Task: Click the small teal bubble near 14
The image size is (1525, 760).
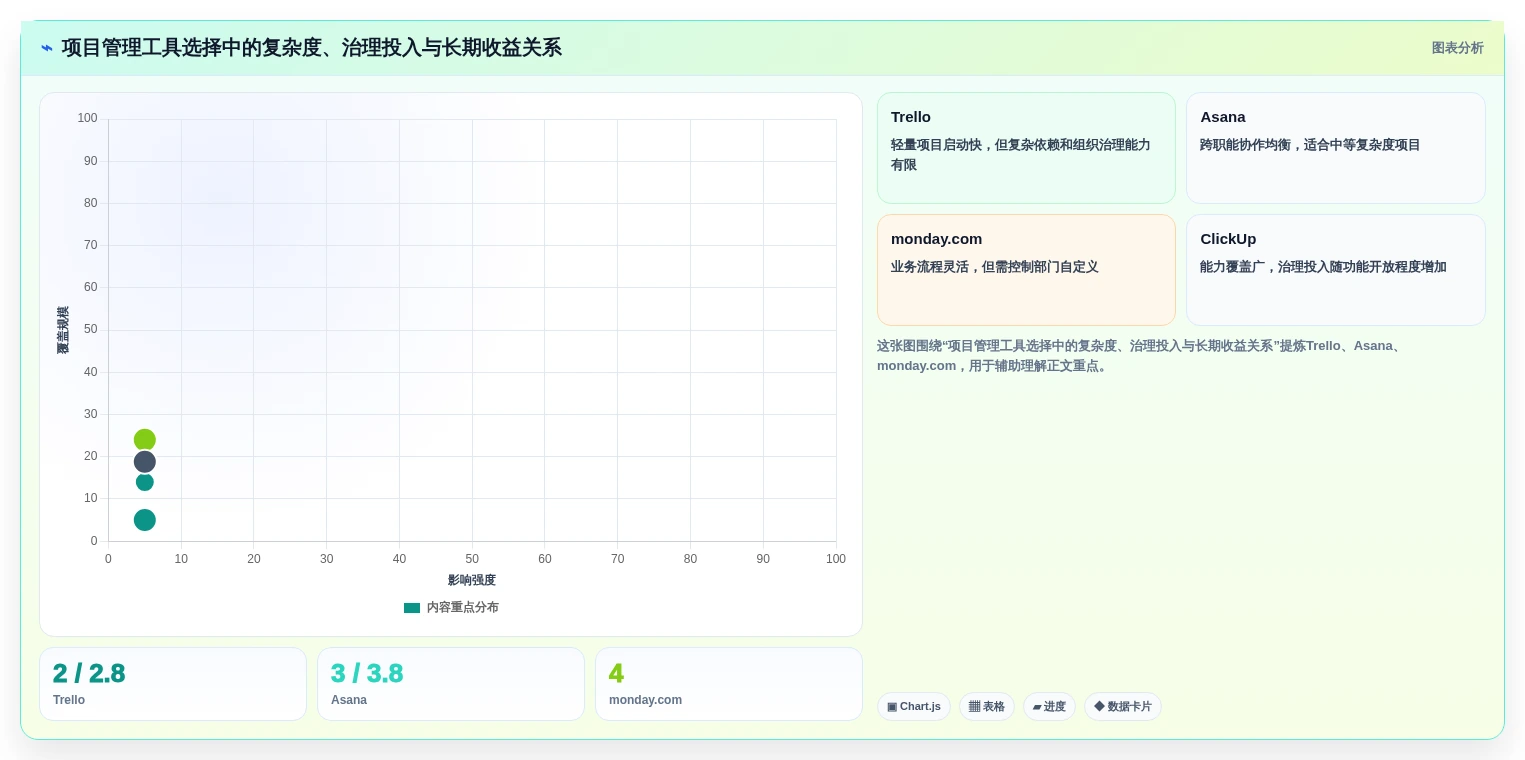Action: [145, 482]
